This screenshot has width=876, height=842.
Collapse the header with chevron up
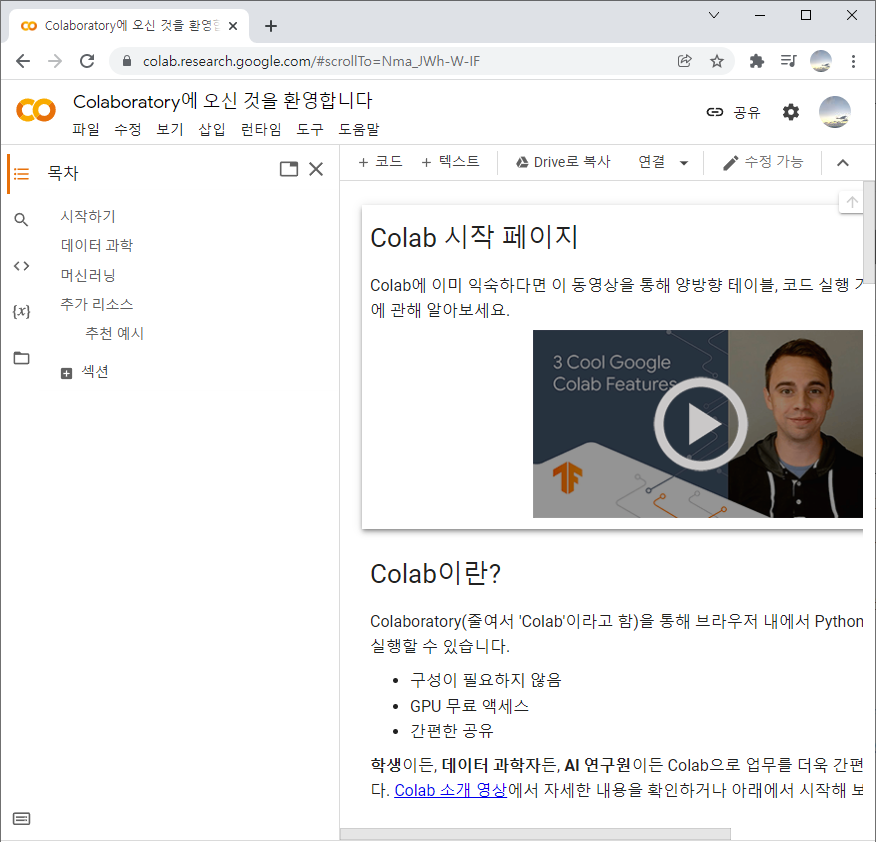pos(843,163)
